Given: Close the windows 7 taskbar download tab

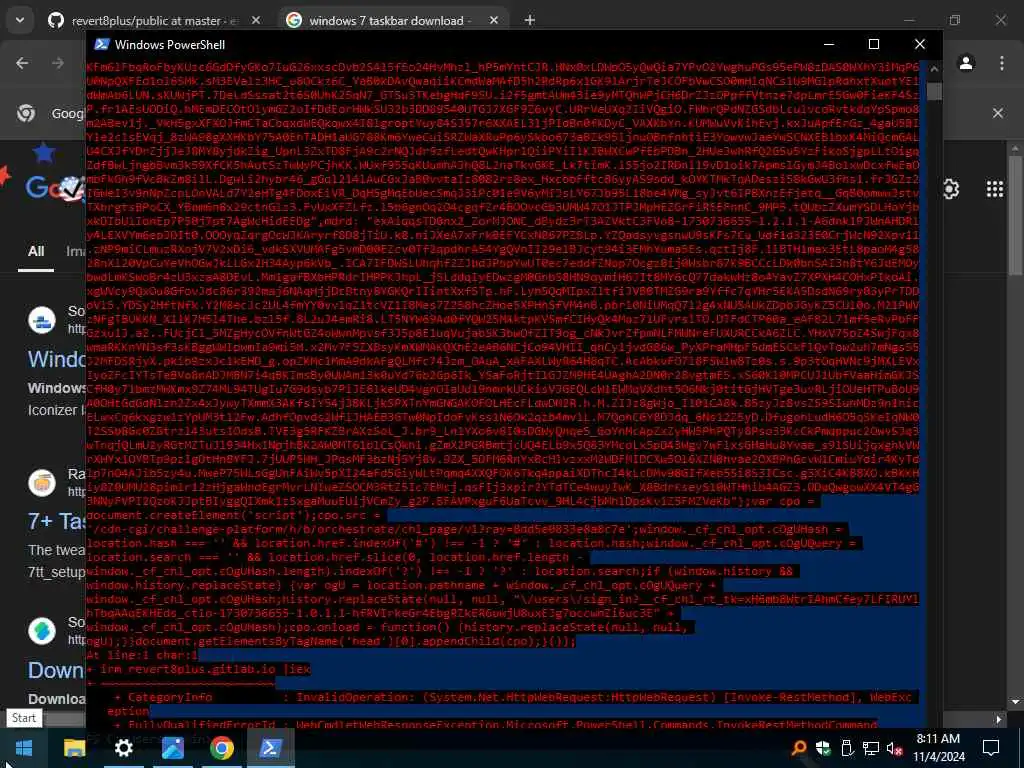Looking at the screenshot, I should pyautogui.click(x=494, y=20).
